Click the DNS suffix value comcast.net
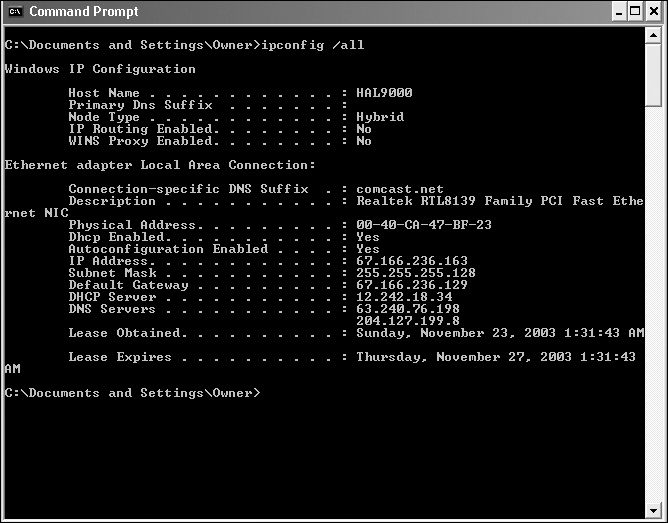This screenshot has height=523, width=668. tap(400, 189)
